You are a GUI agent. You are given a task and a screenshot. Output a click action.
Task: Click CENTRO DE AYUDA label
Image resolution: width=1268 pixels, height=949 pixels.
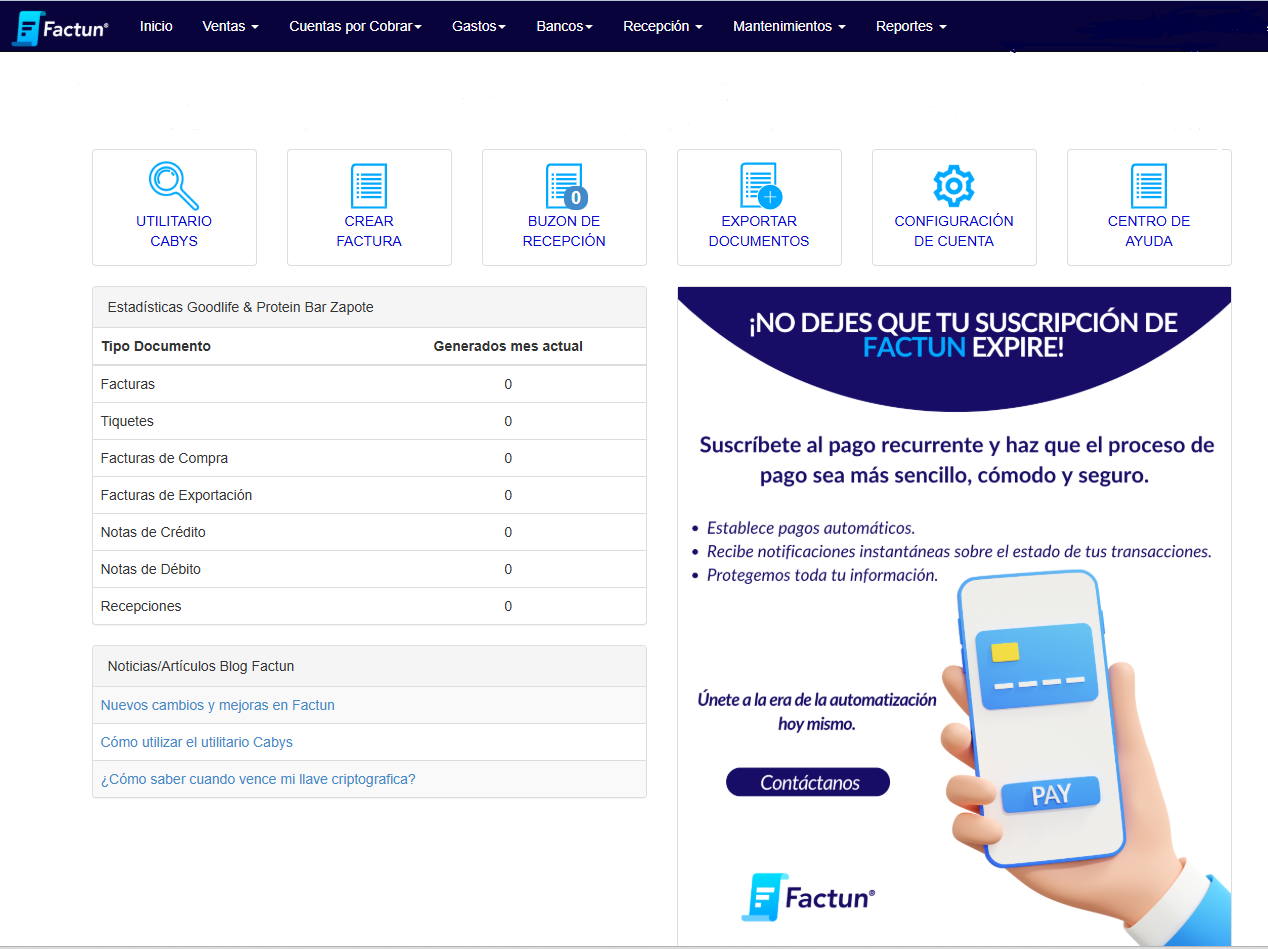[x=1149, y=231]
